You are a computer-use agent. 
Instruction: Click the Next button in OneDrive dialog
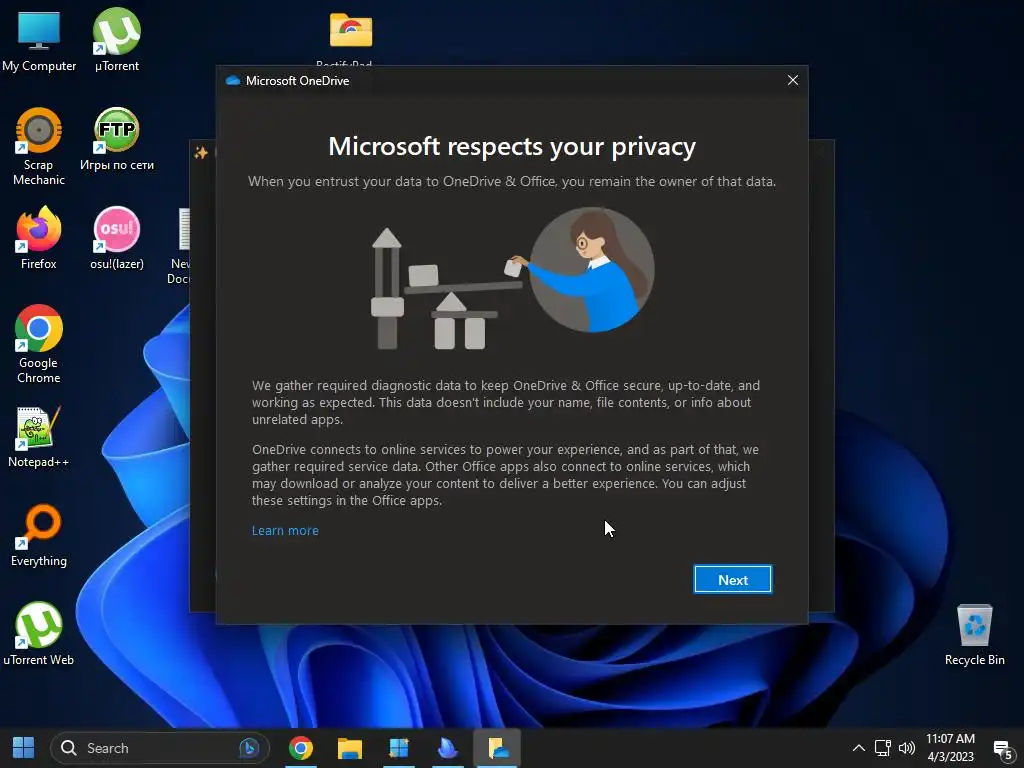[x=733, y=579]
